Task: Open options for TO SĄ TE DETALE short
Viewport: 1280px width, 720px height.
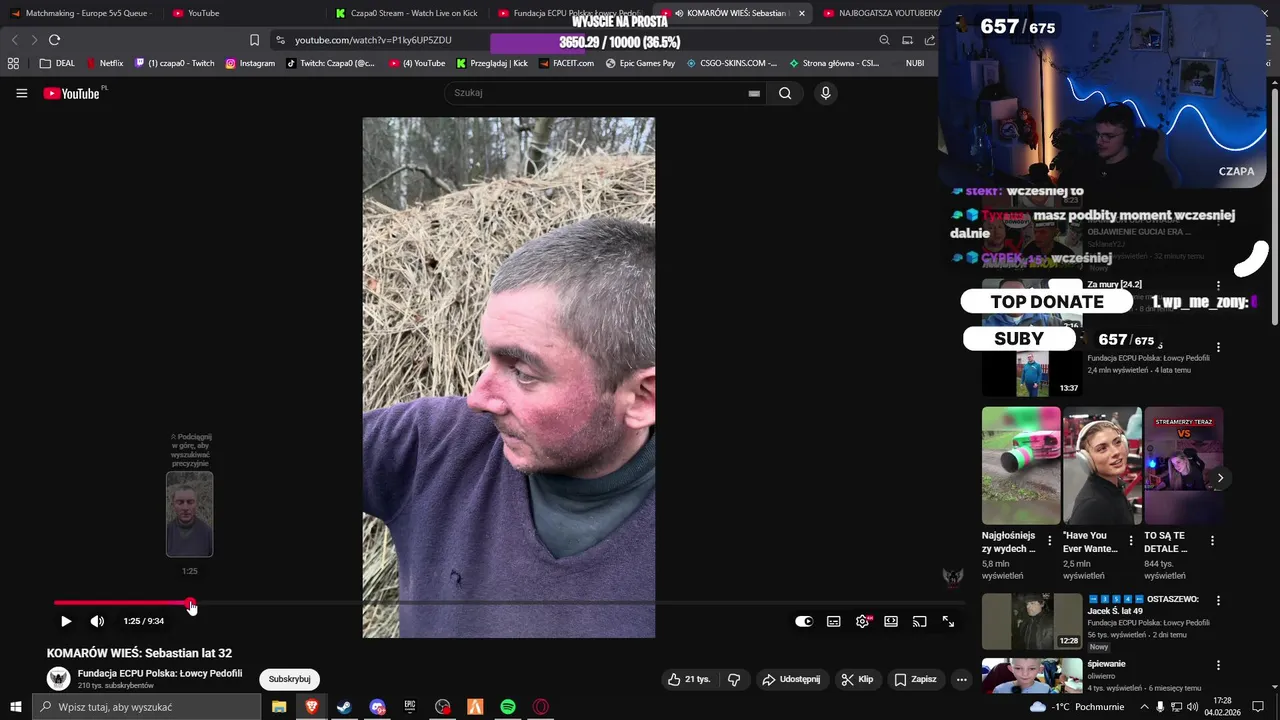Action: pyautogui.click(x=1212, y=540)
